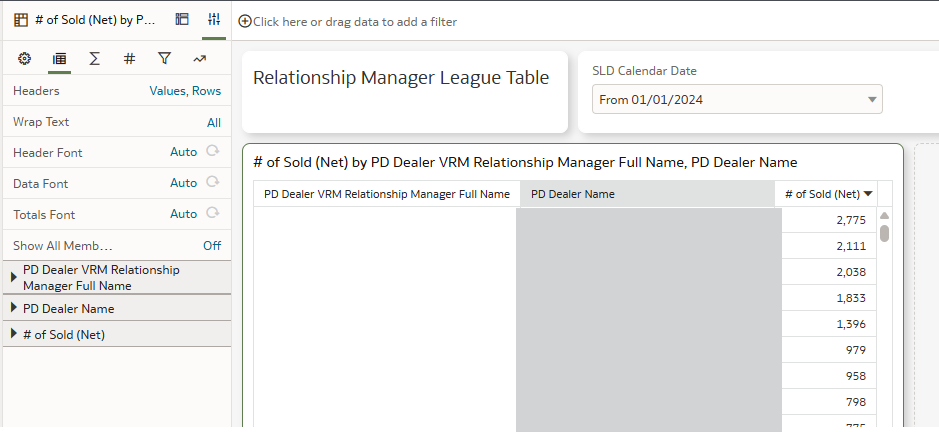Toggle Show All Members Off value
This screenshot has height=432, width=939.
coord(212,246)
